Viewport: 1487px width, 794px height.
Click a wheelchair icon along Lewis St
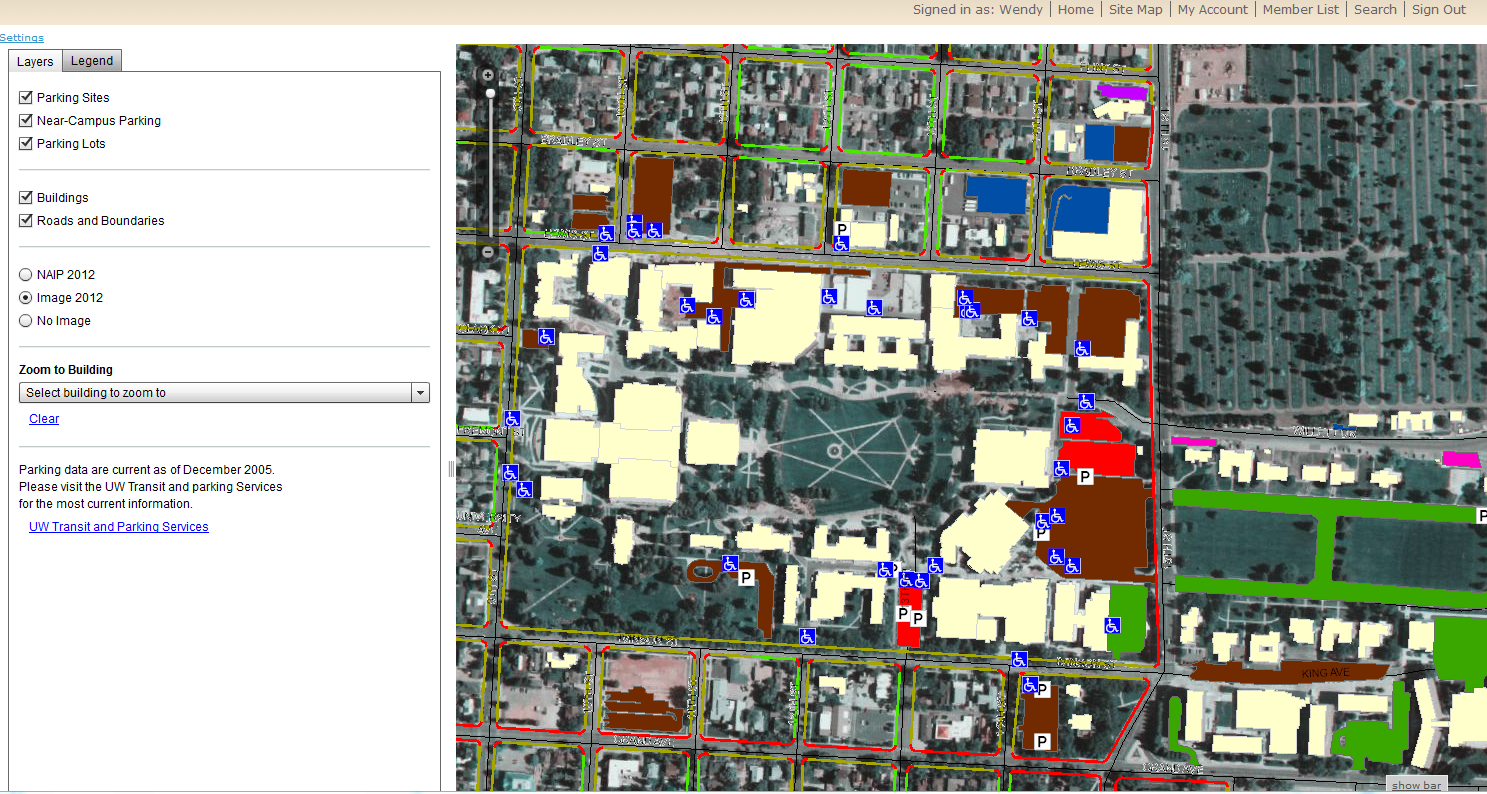[x=806, y=636]
